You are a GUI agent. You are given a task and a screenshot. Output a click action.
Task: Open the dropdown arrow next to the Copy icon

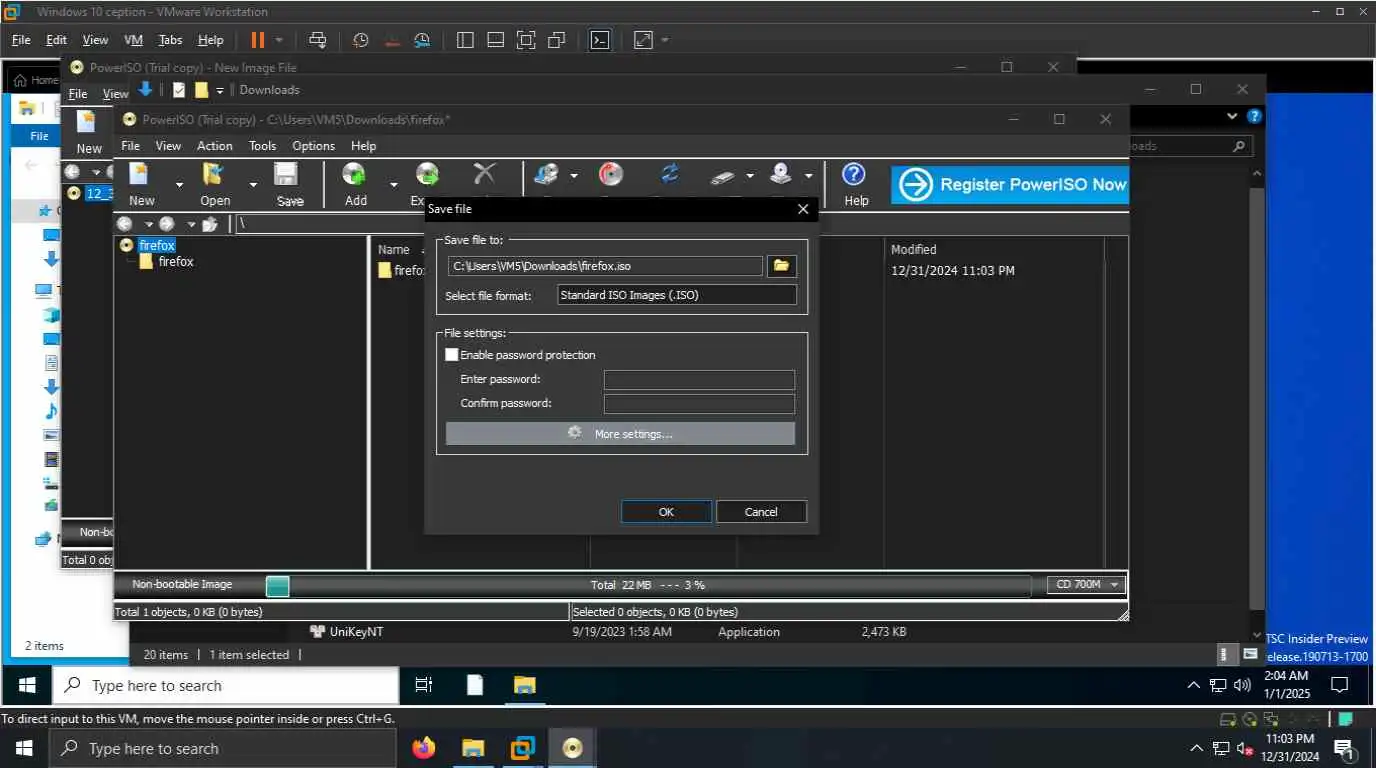pos(574,176)
